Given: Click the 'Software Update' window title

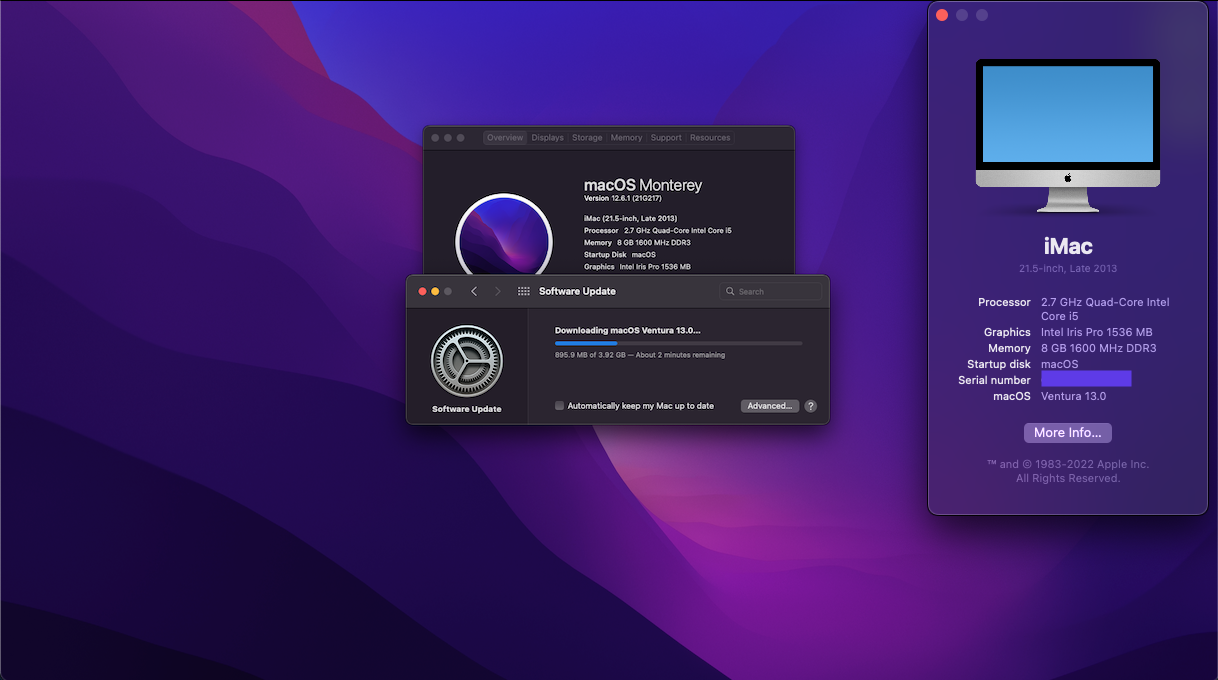Looking at the screenshot, I should (577, 291).
